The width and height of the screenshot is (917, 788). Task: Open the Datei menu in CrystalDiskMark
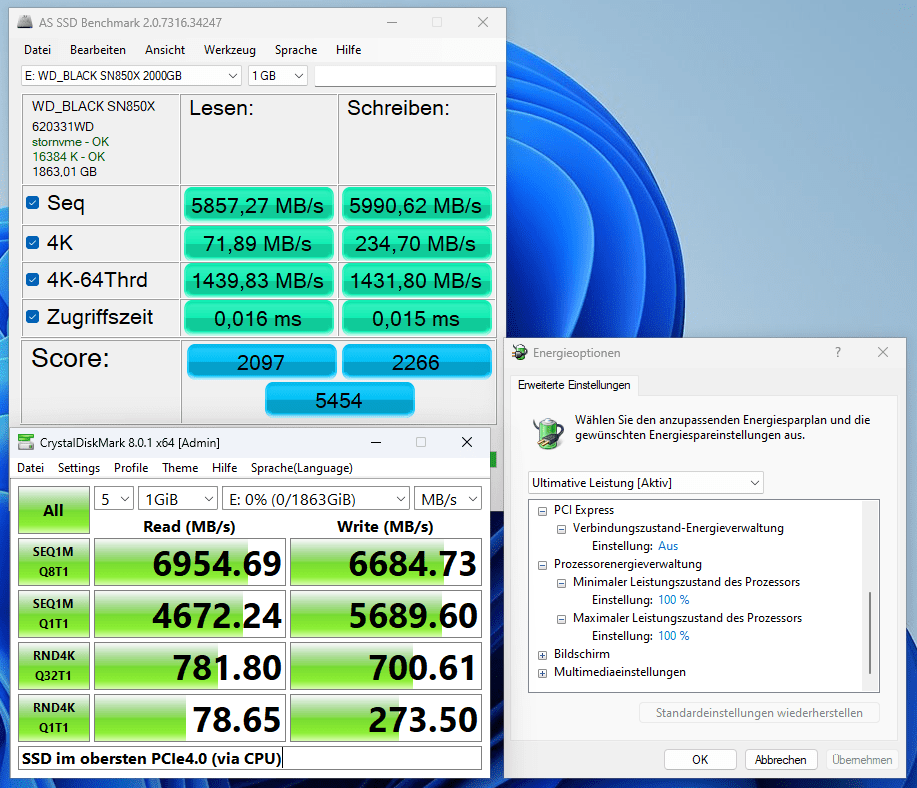pyautogui.click(x=30, y=467)
